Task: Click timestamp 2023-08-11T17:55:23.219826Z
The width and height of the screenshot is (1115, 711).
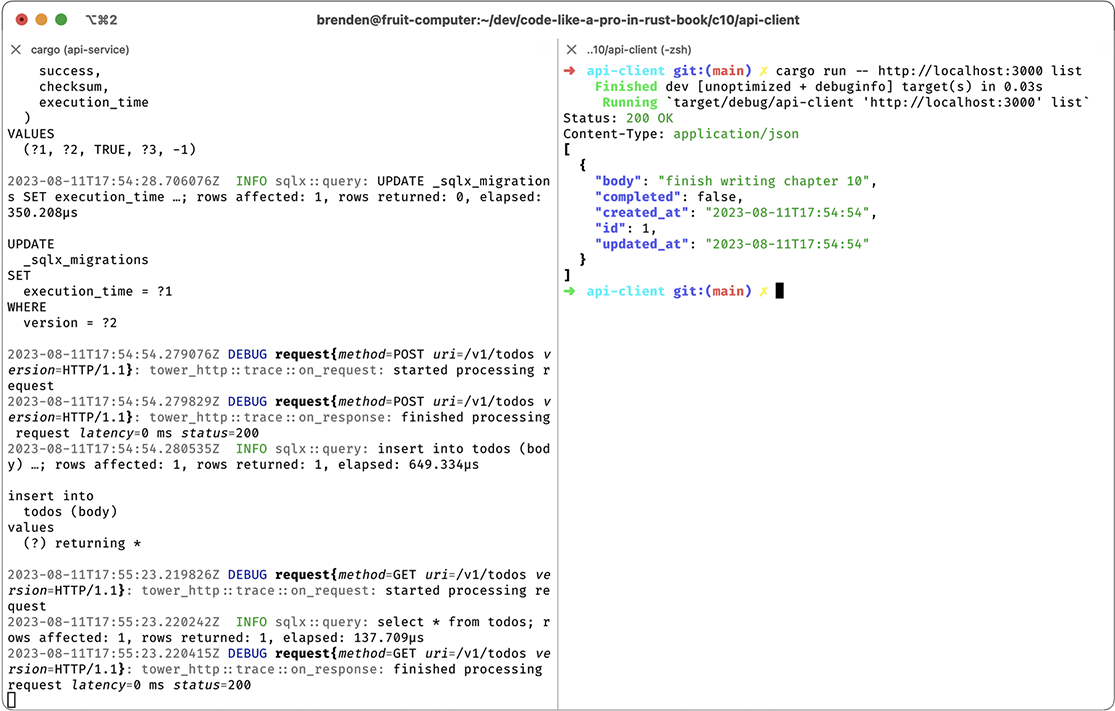Action: click(114, 574)
